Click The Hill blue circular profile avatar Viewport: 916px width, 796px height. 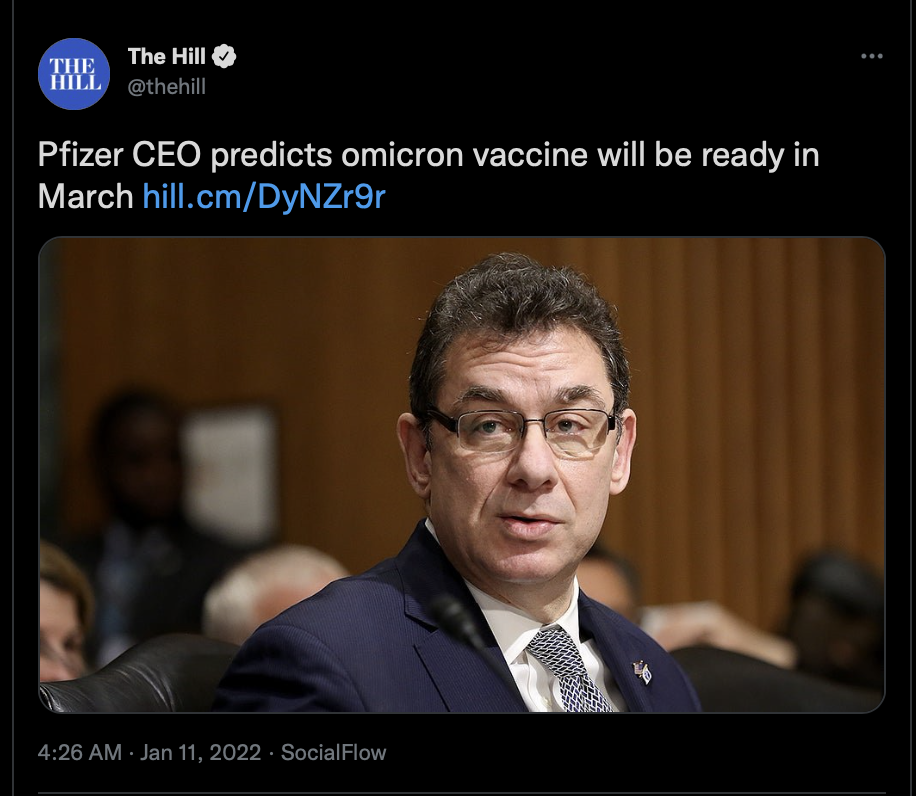pyautogui.click(x=74, y=74)
